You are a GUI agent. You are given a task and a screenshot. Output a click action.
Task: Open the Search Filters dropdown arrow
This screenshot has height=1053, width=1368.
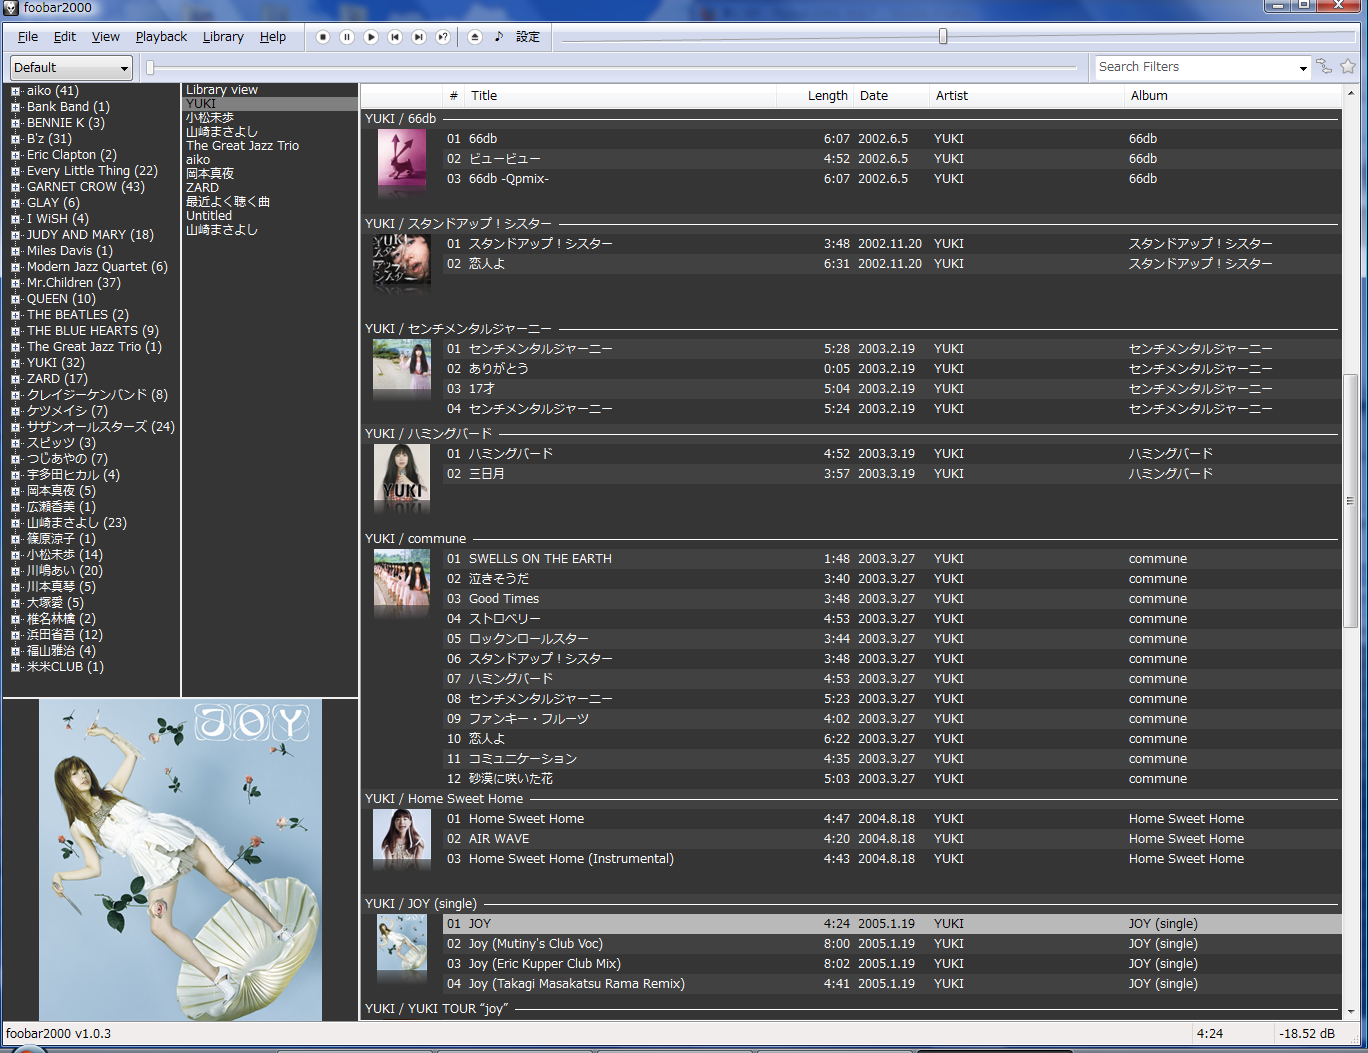click(x=1303, y=68)
